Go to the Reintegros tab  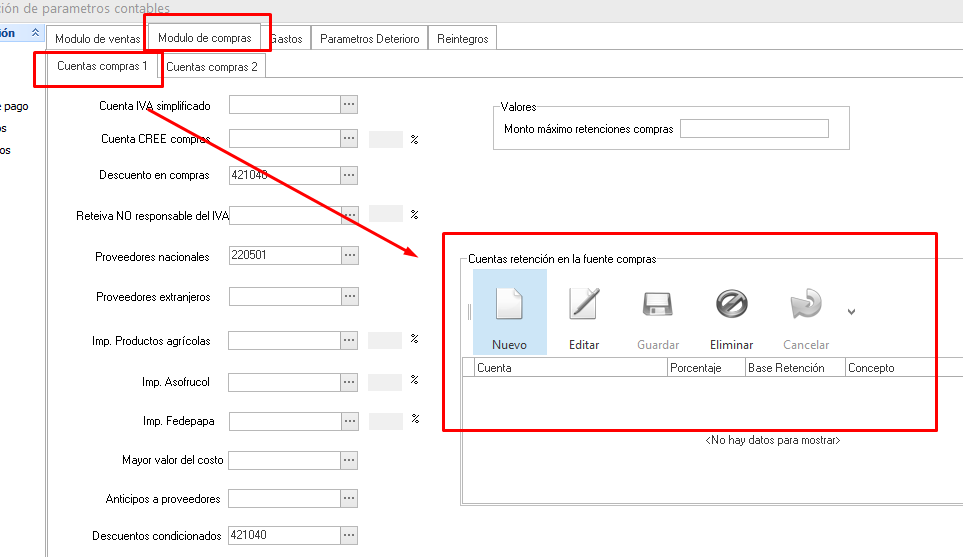click(x=463, y=39)
